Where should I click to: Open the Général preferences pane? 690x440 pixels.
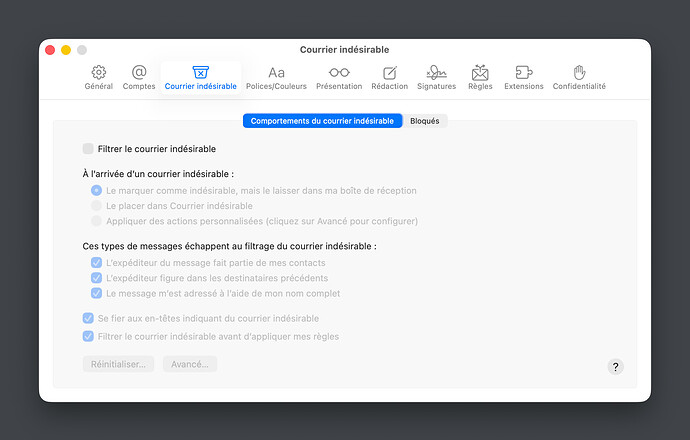99,77
